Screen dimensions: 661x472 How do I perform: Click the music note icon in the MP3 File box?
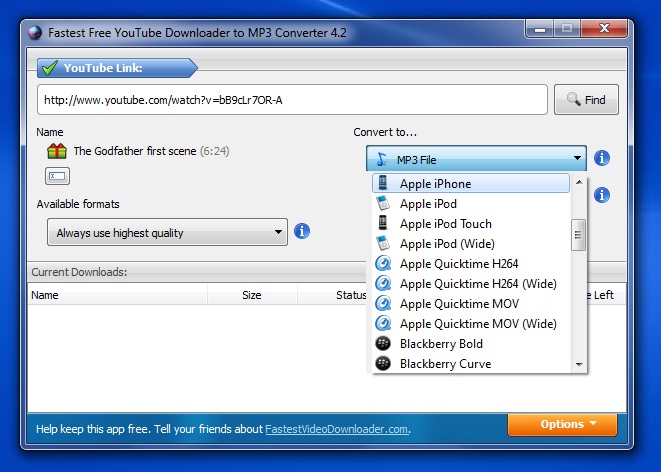[x=382, y=159]
